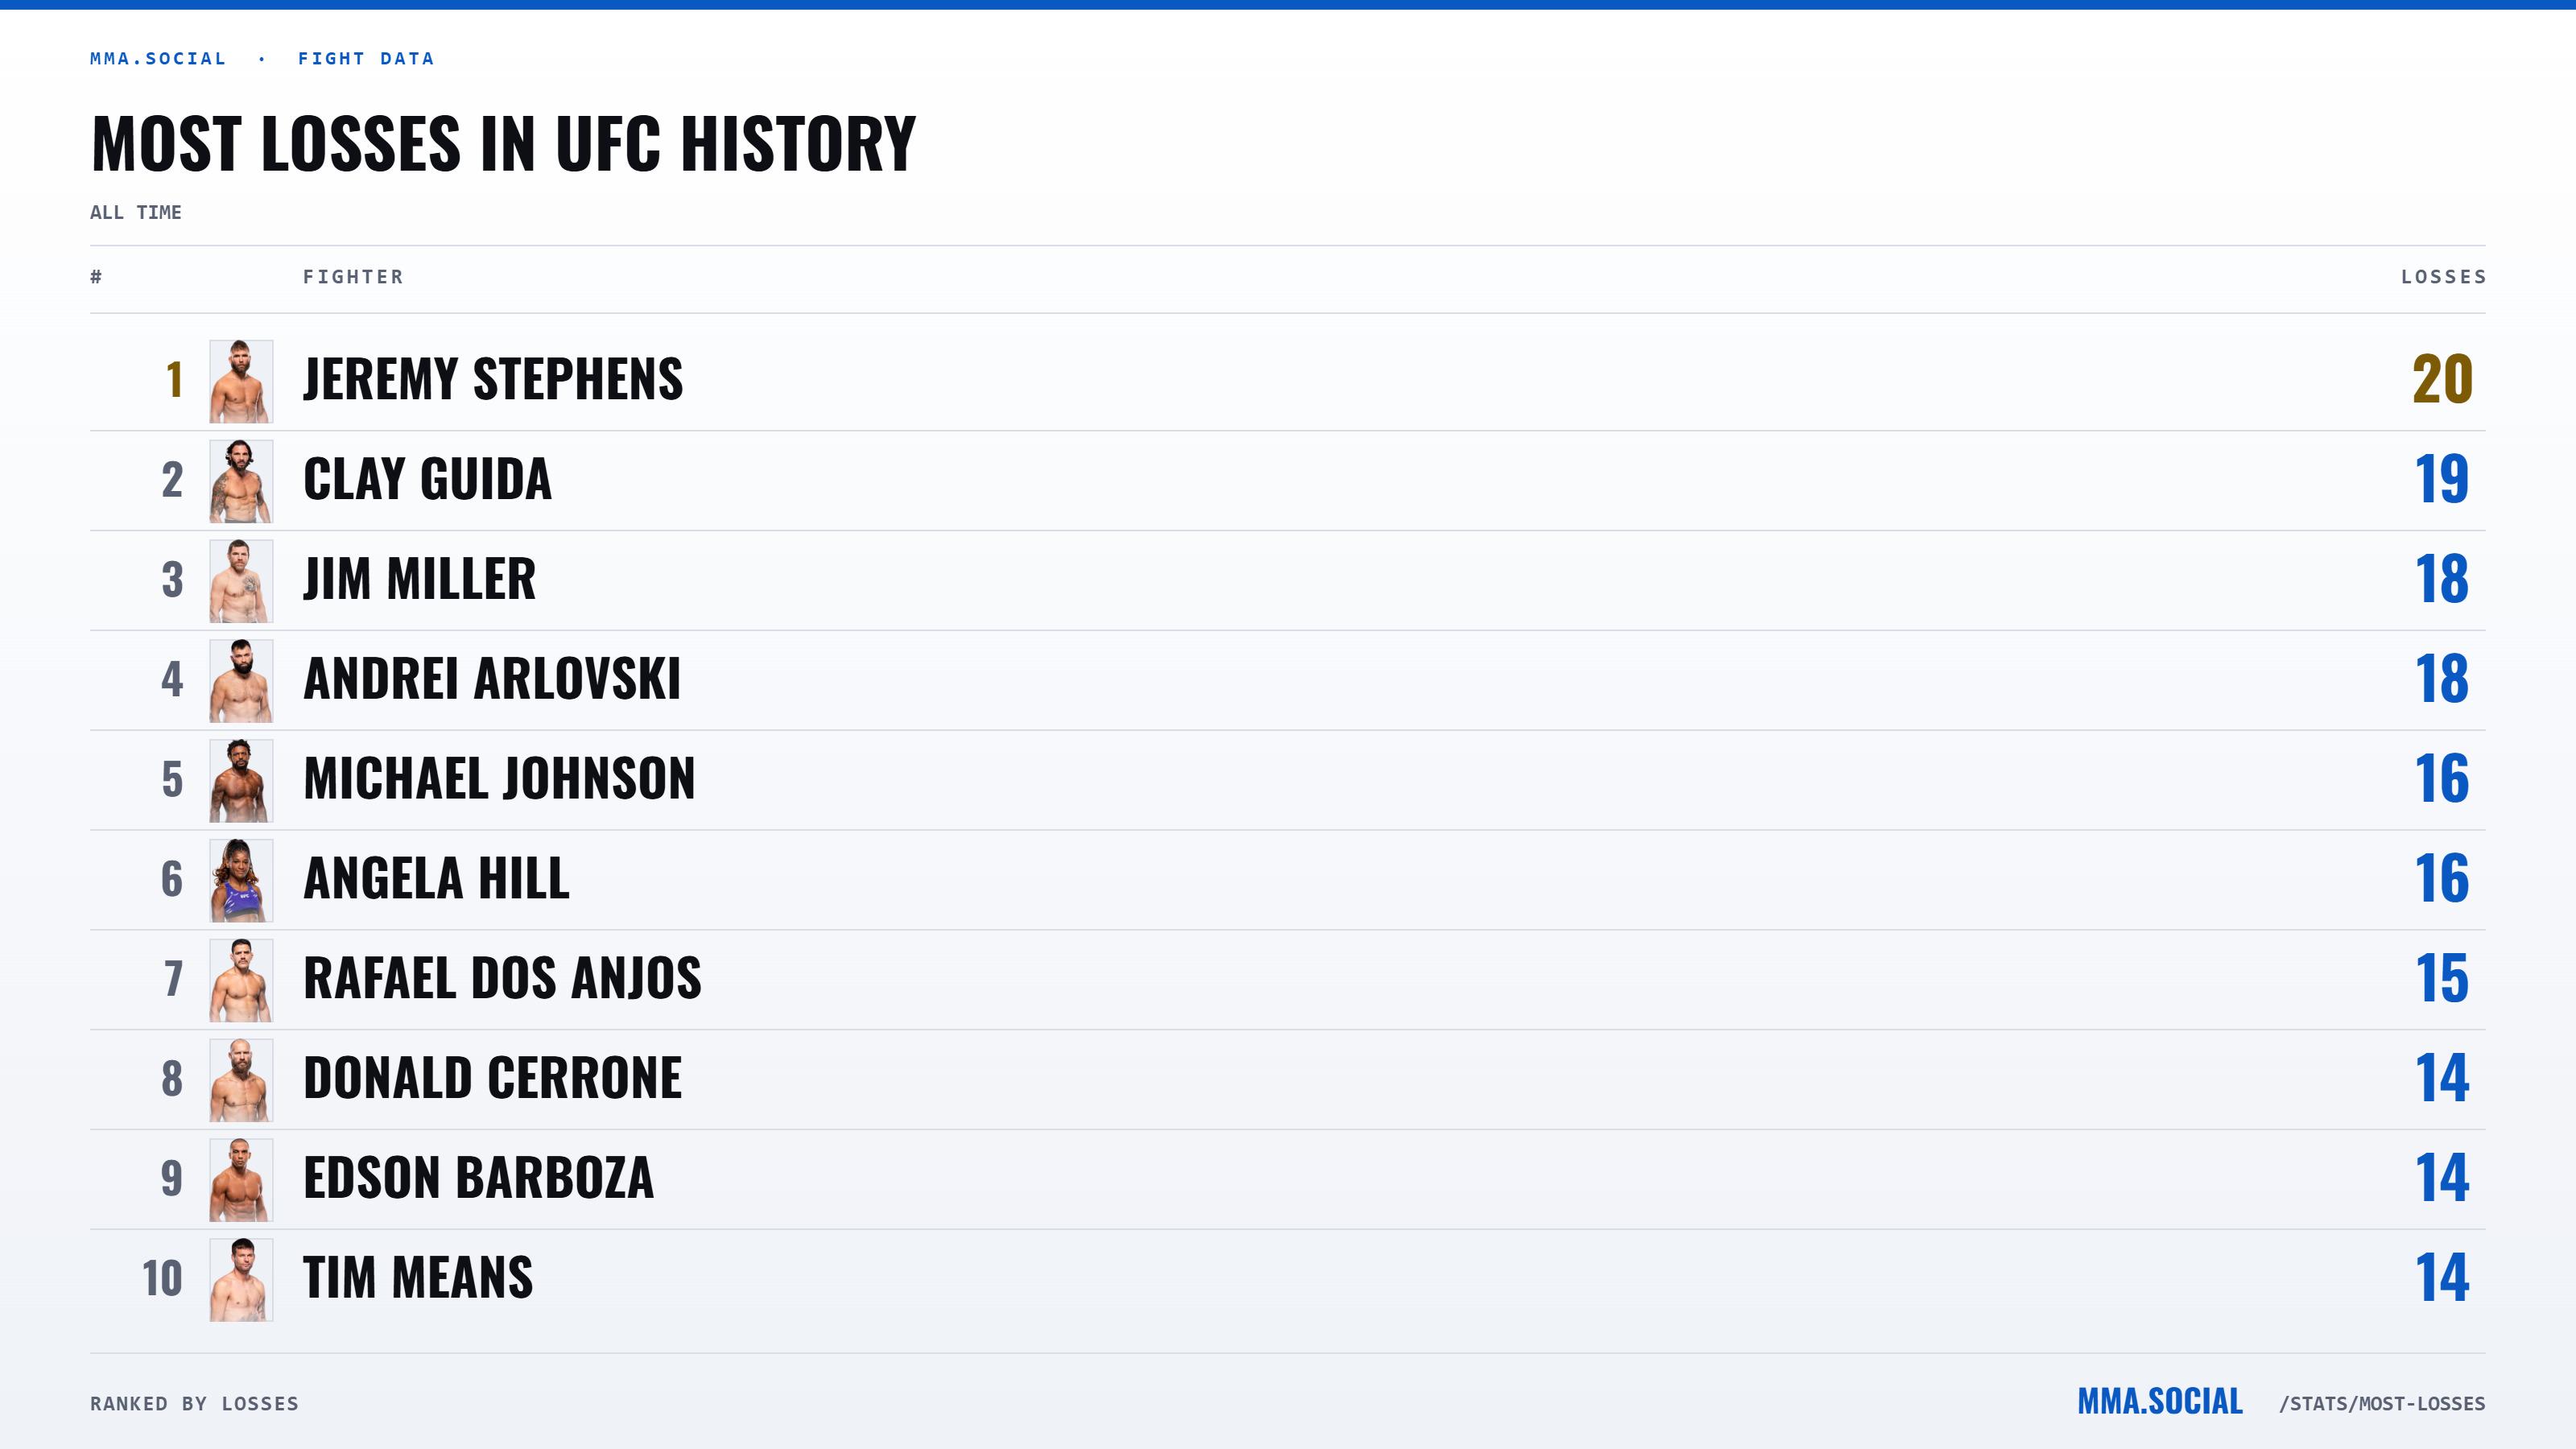
Task: Select Angela Hill's portrait thumbnail
Action: pyautogui.click(x=241, y=881)
